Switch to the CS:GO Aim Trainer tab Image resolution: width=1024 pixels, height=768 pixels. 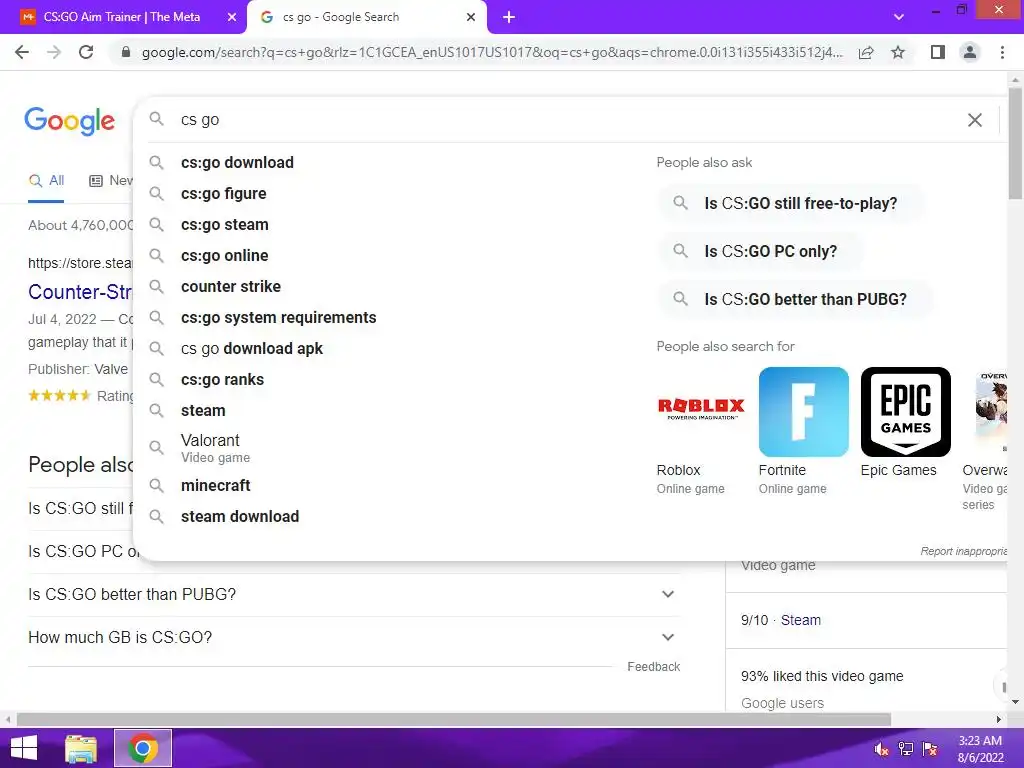[x=123, y=18]
